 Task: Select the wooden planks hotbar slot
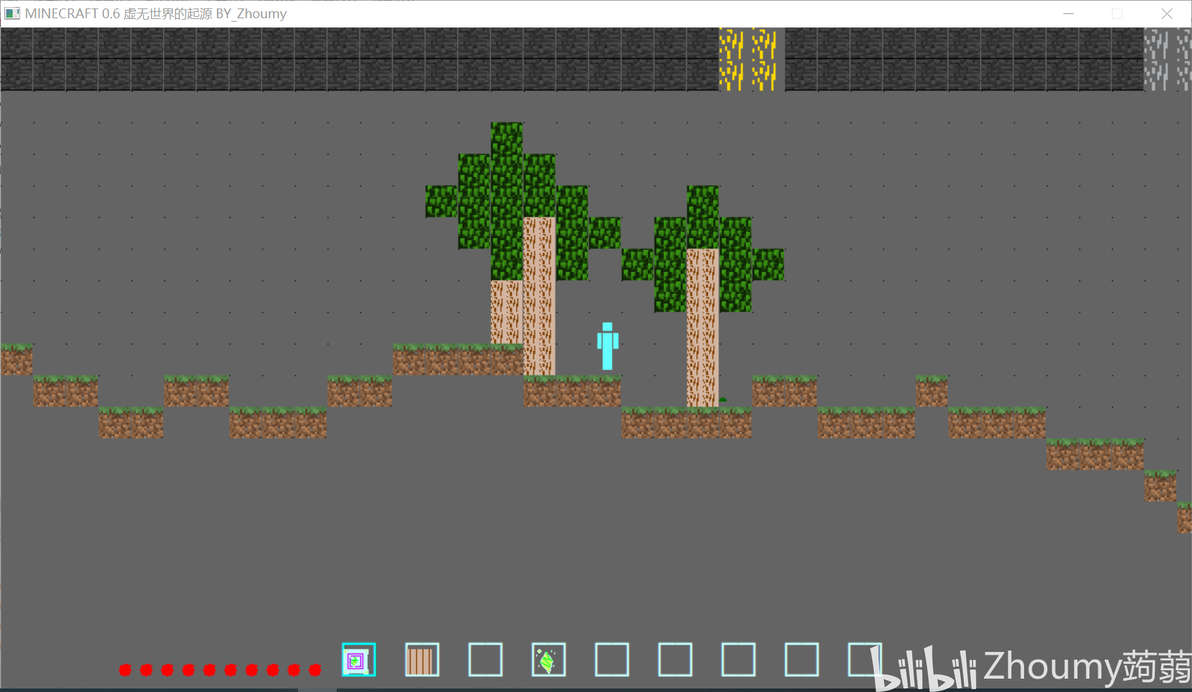[422, 659]
